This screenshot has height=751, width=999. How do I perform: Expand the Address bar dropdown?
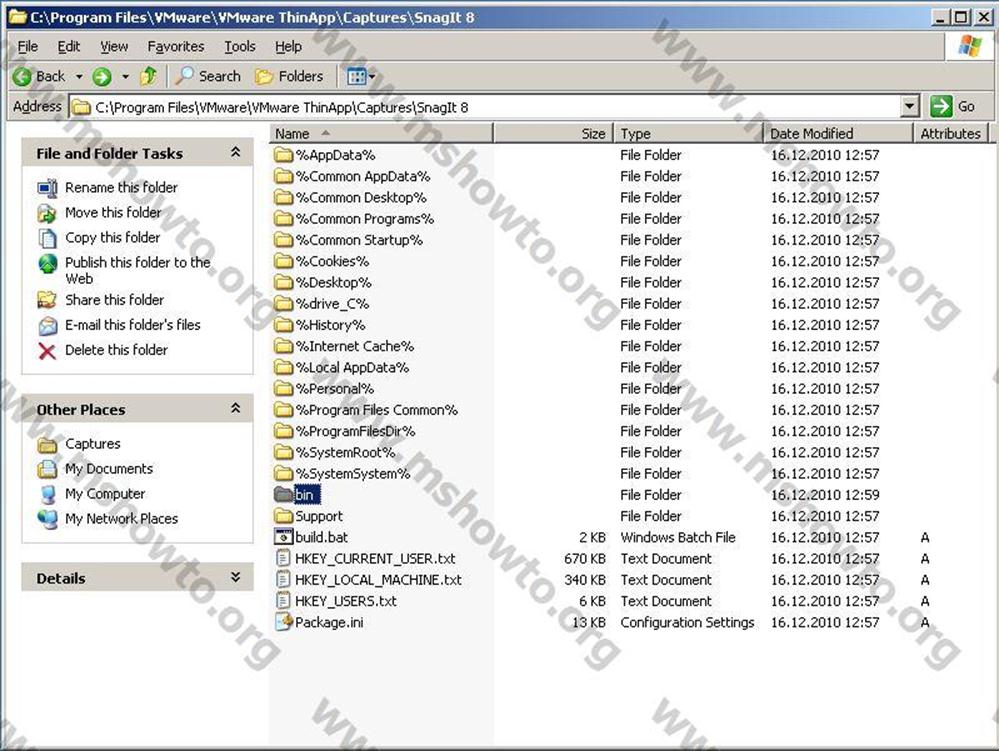coord(910,106)
